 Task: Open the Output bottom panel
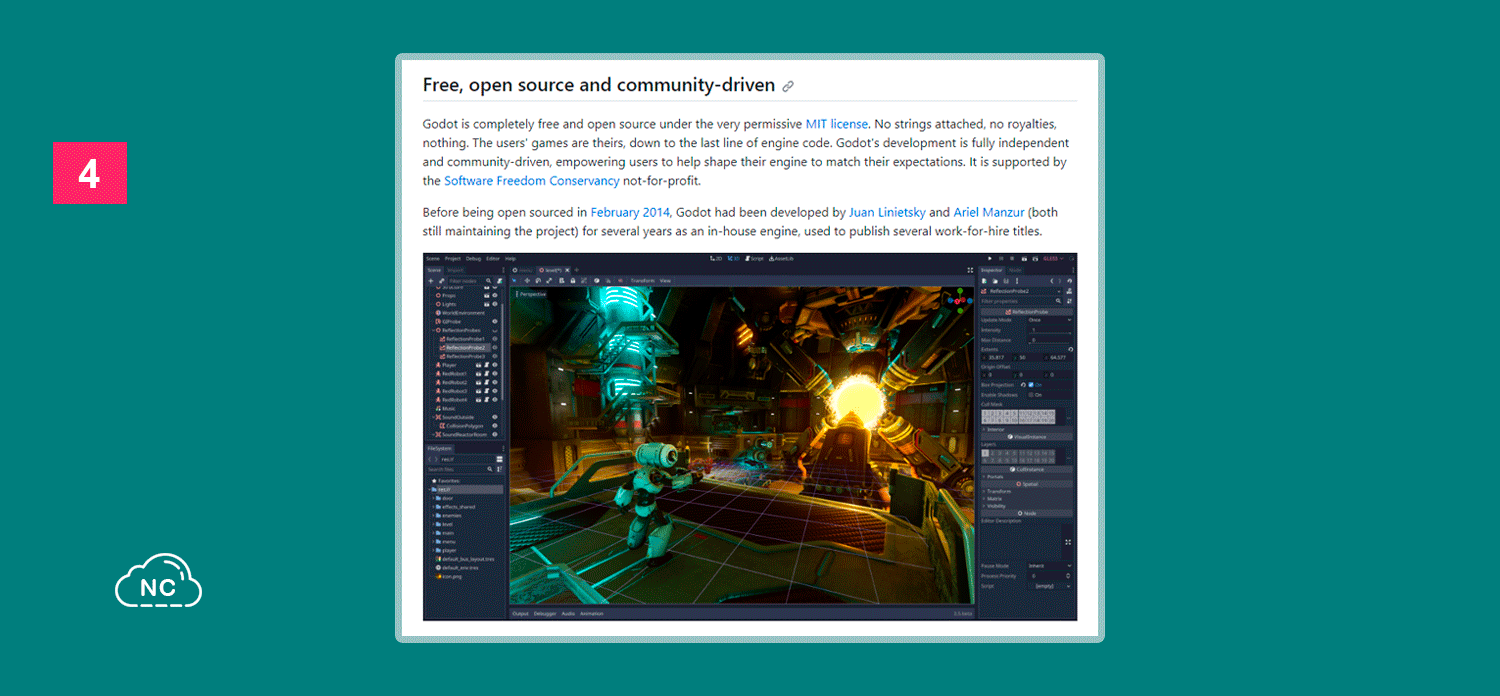point(520,613)
